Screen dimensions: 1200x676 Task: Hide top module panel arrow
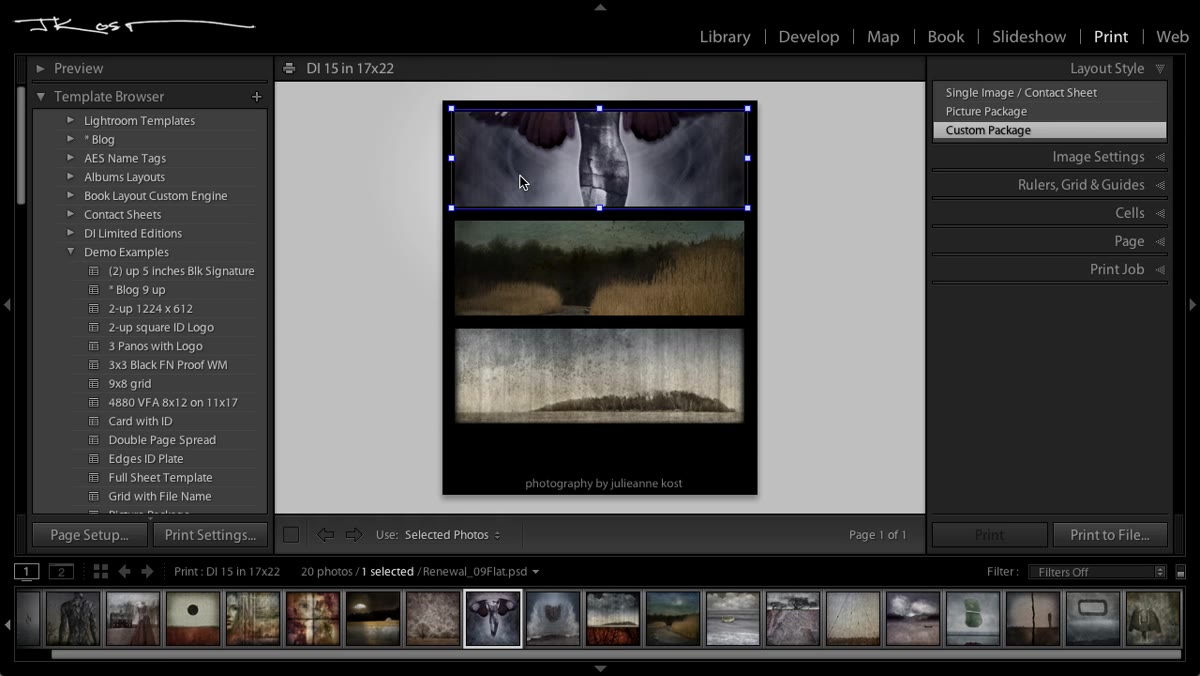(600, 7)
